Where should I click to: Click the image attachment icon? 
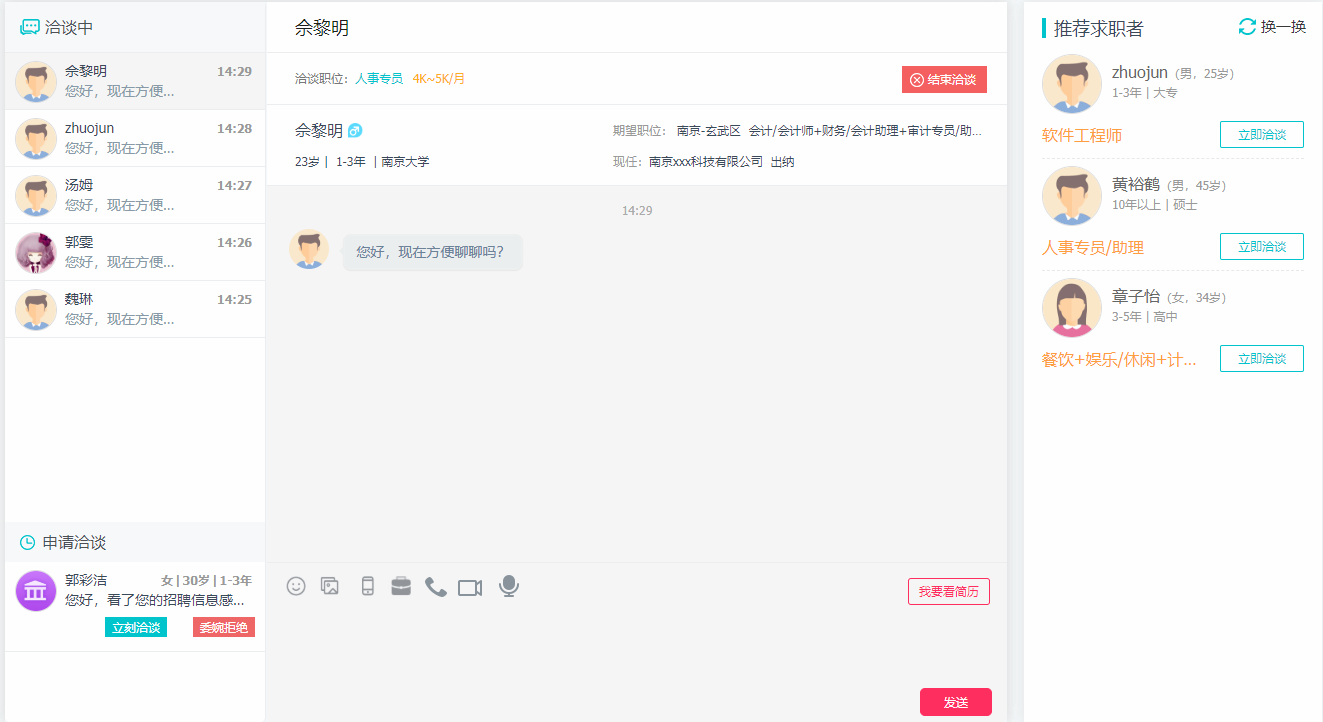[x=330, y=586]
